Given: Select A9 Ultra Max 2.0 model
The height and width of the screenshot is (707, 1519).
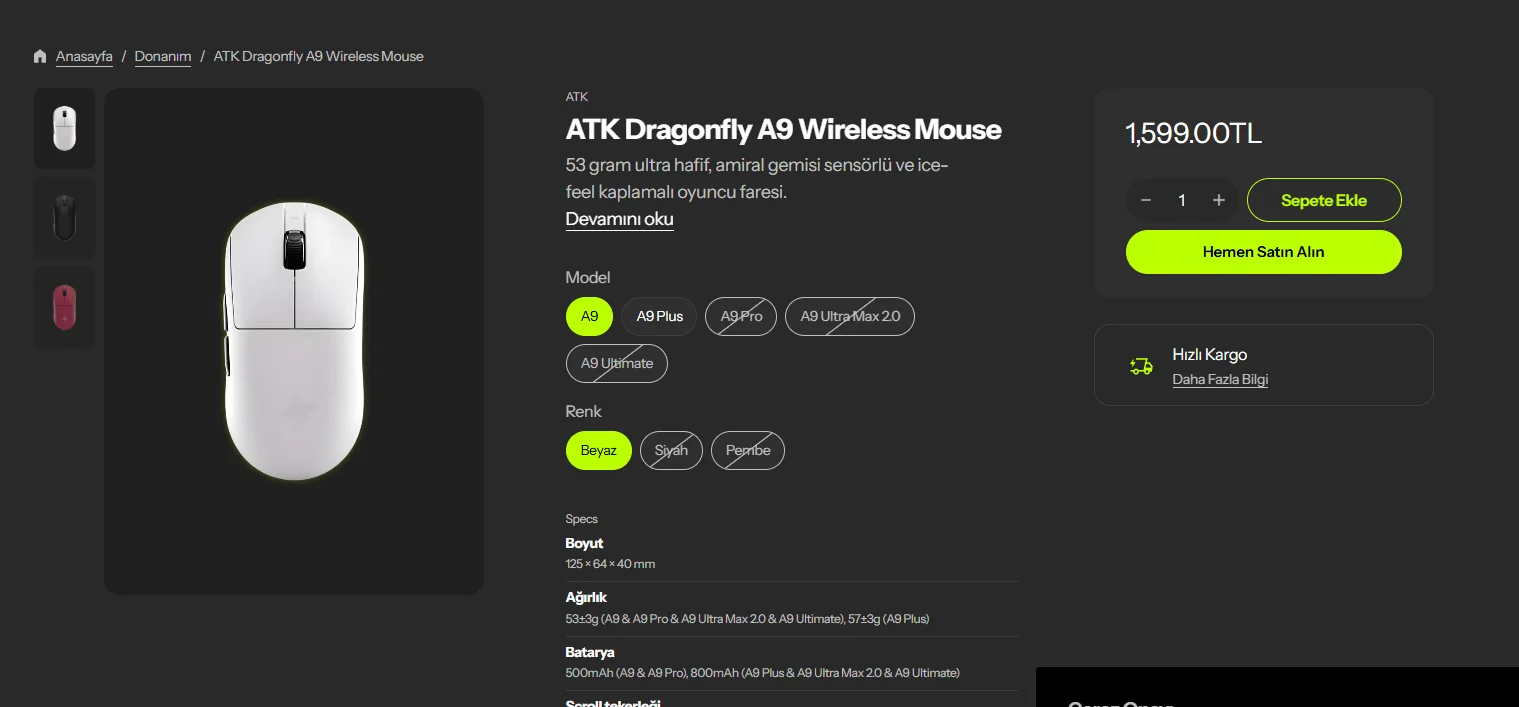Looking at the screenshot, I should 850,316.
